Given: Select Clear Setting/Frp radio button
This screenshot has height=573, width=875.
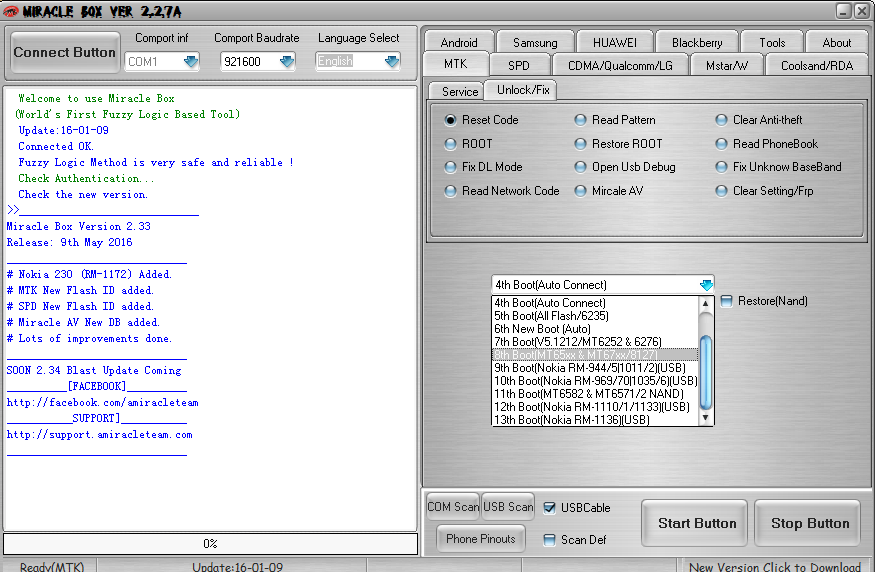Looking at the screenshot, I should [x=721, y=191].
